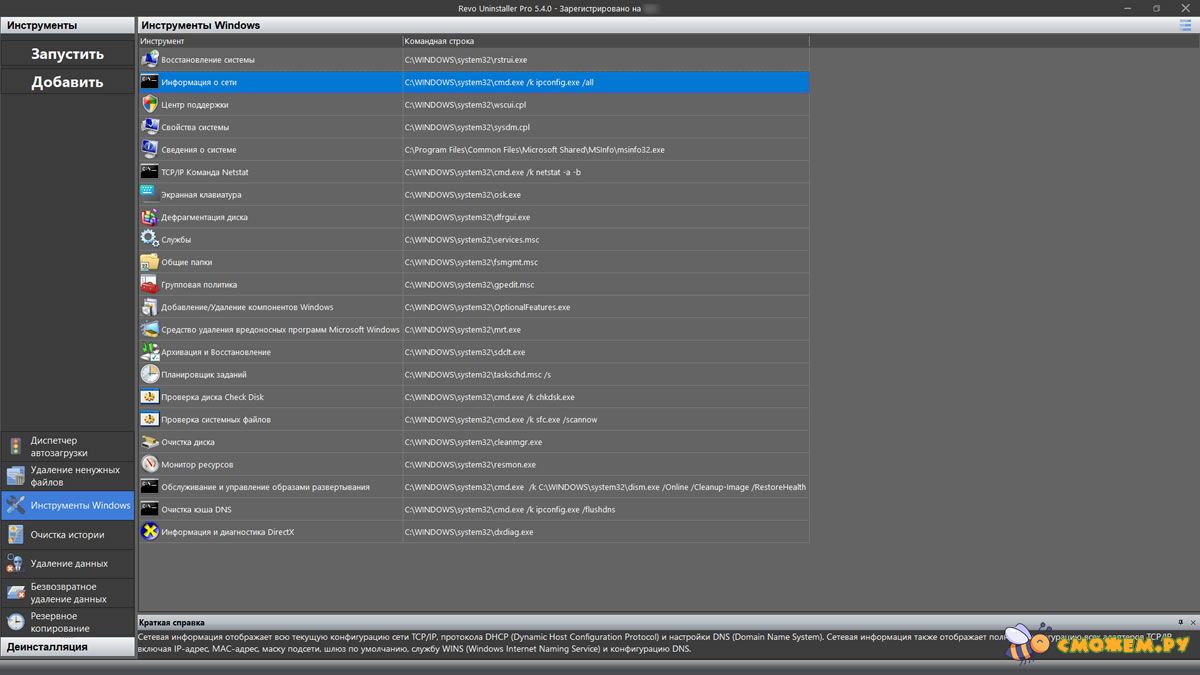Click the DirectX diagnostics icon
Viewport: 1200px width, 675px height.
[x=149, y=532]
